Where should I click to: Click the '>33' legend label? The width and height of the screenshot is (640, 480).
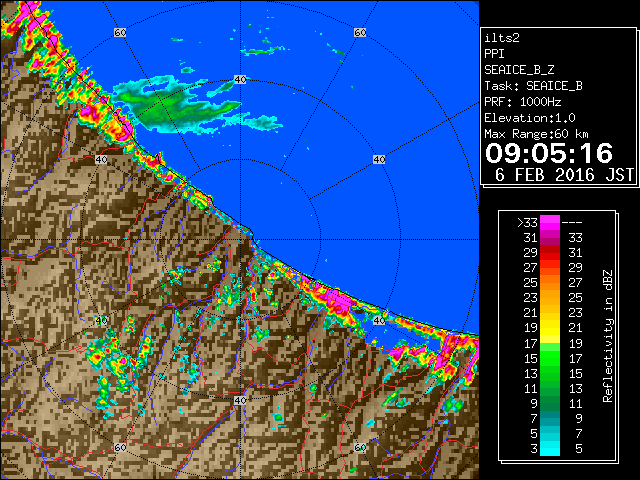(x=527, y=223)
